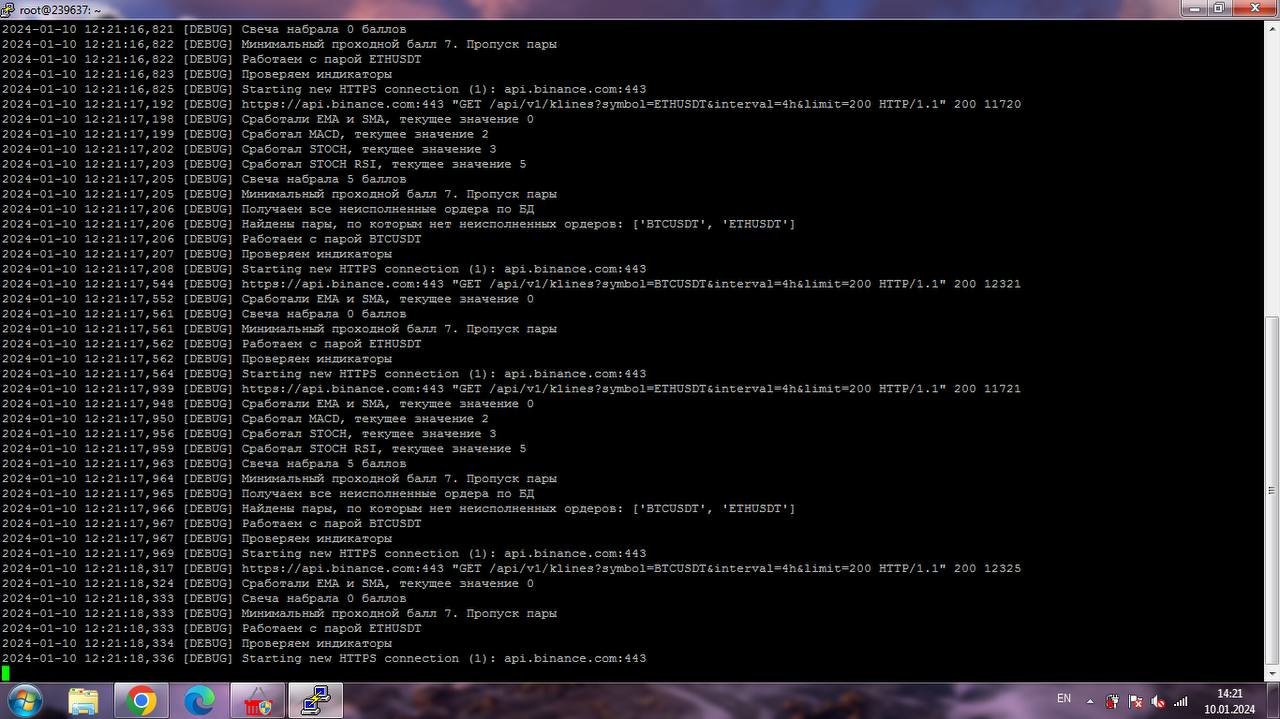Switch the EN input language indicator
This screenshot has height=719, width=1280.
1064,699
